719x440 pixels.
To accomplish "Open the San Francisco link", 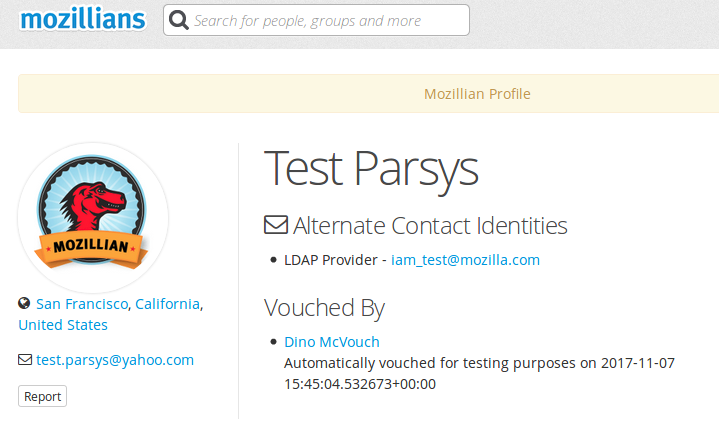I will [x=82, y=304].
